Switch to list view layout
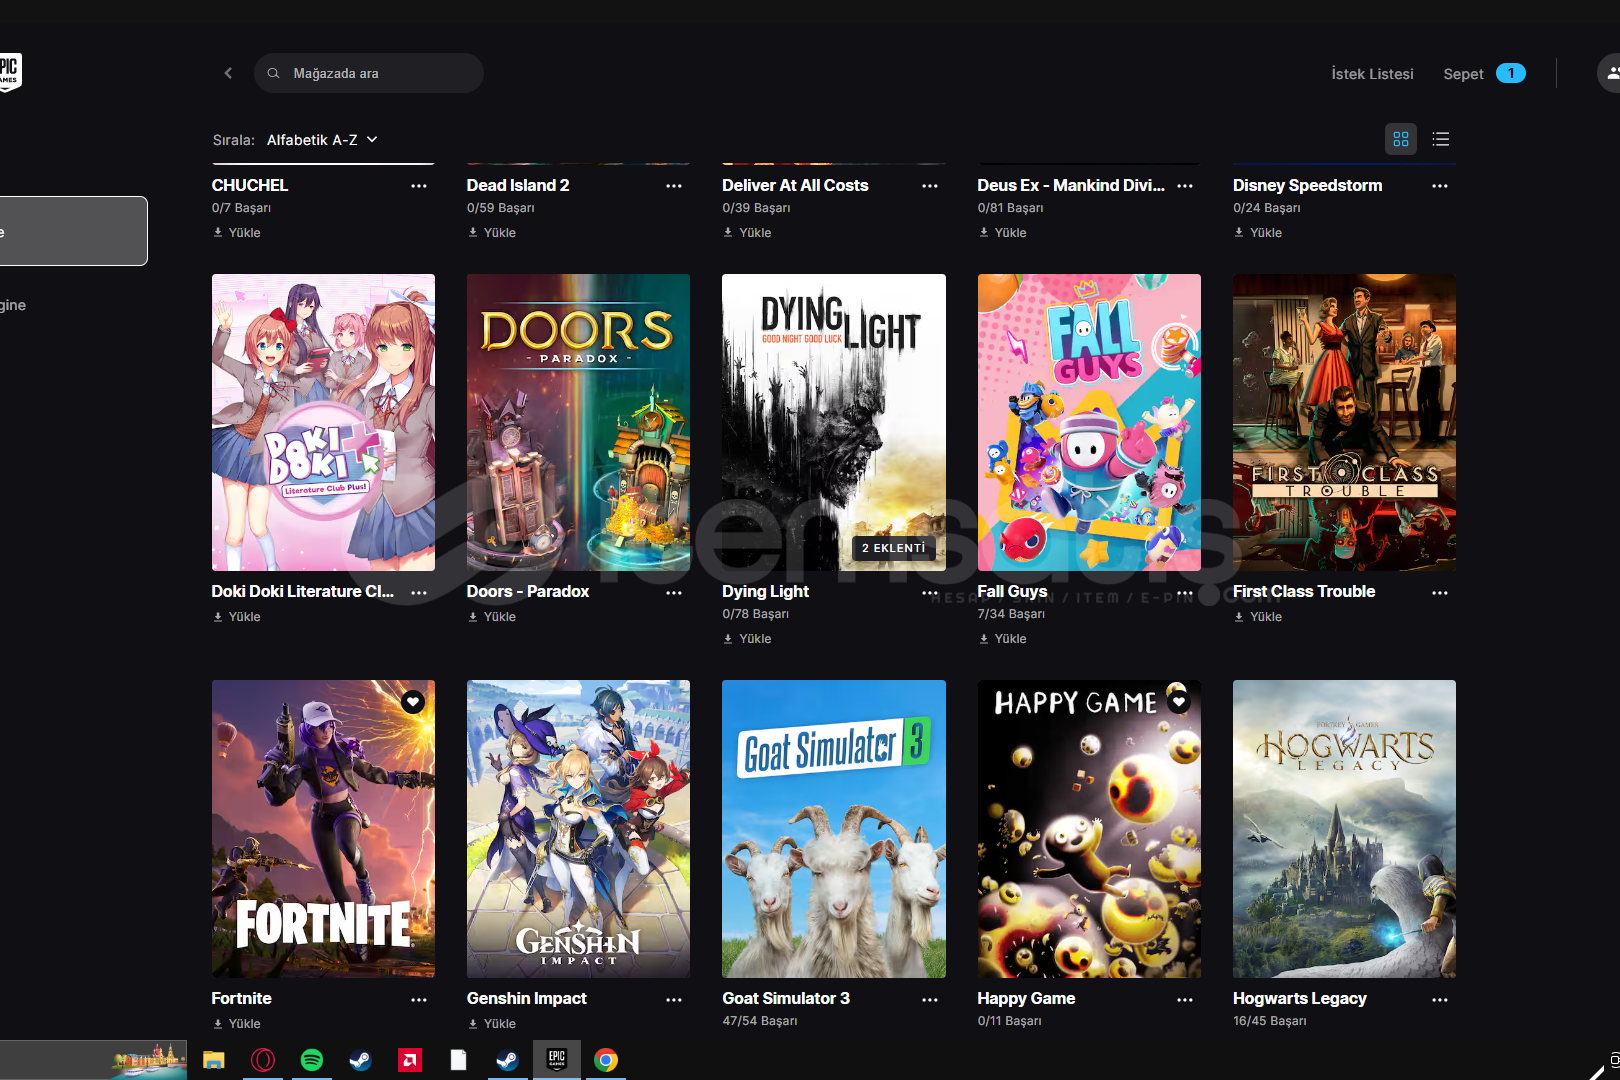Viewport: 1620px width, 1080px height. (1440, 139)
